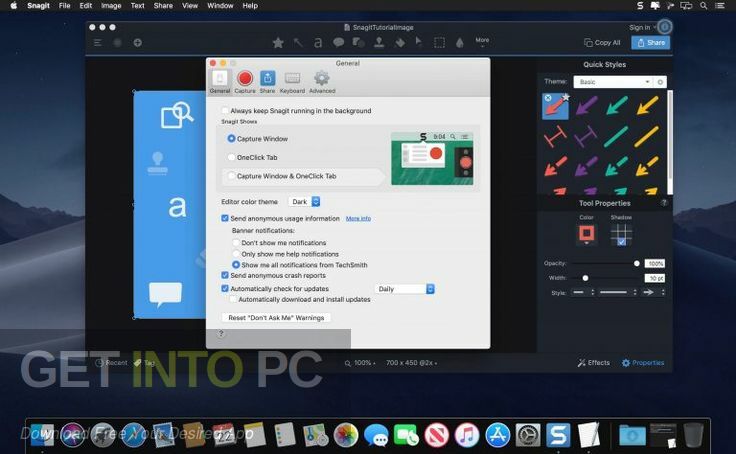Viewport: 736px width, 454px height.
Task: Open the theme settings gear in Quick Styles
Action: tap(660, 82)
